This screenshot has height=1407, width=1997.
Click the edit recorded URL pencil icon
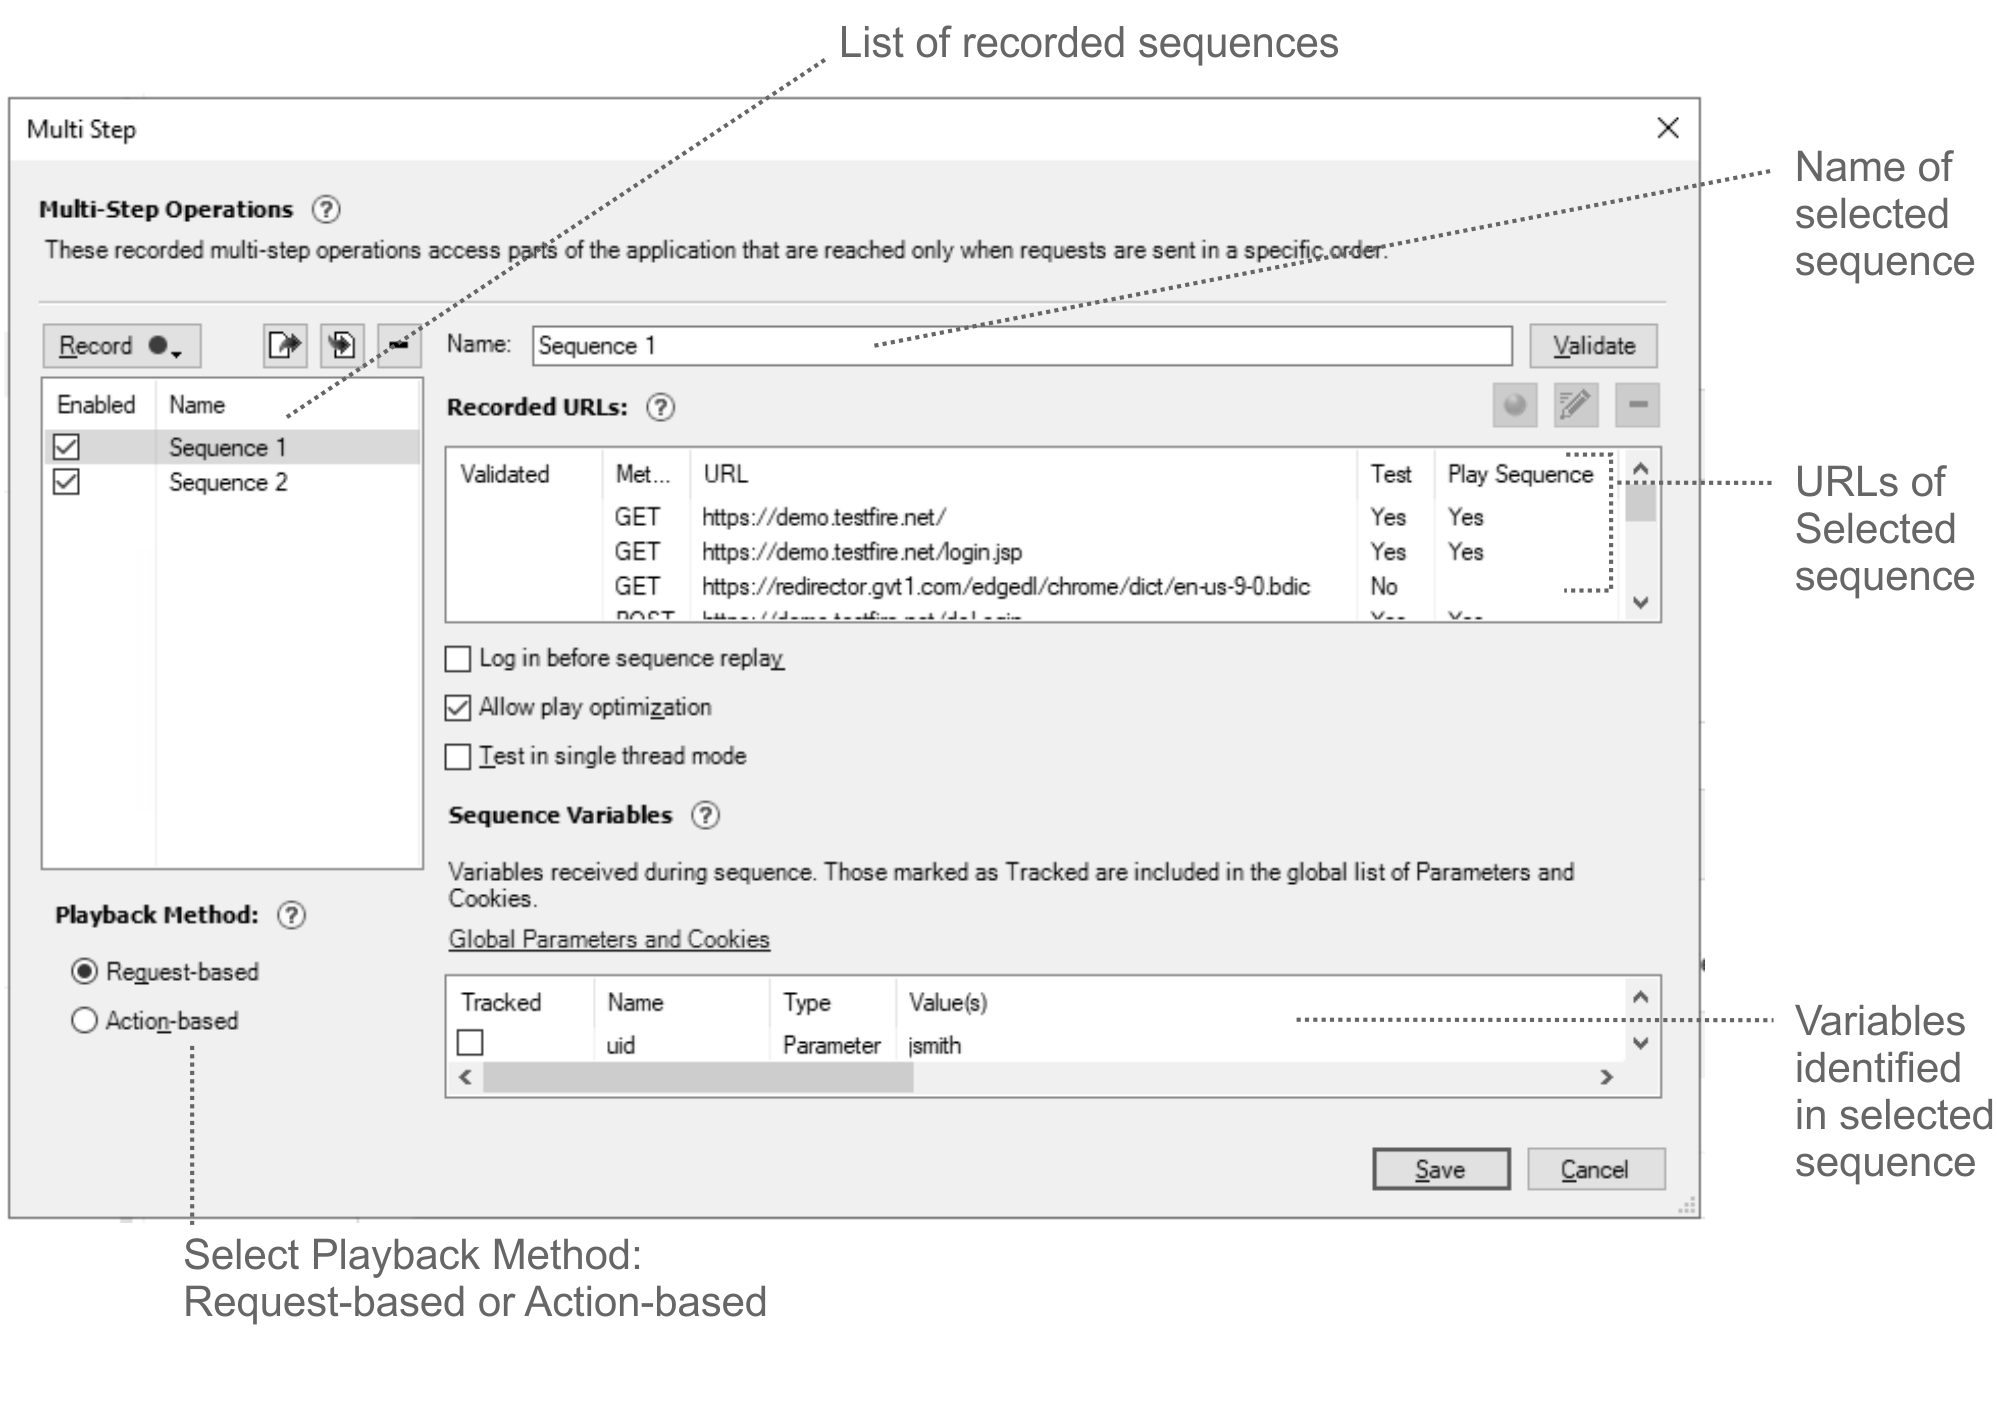[x=1575, y=406]
